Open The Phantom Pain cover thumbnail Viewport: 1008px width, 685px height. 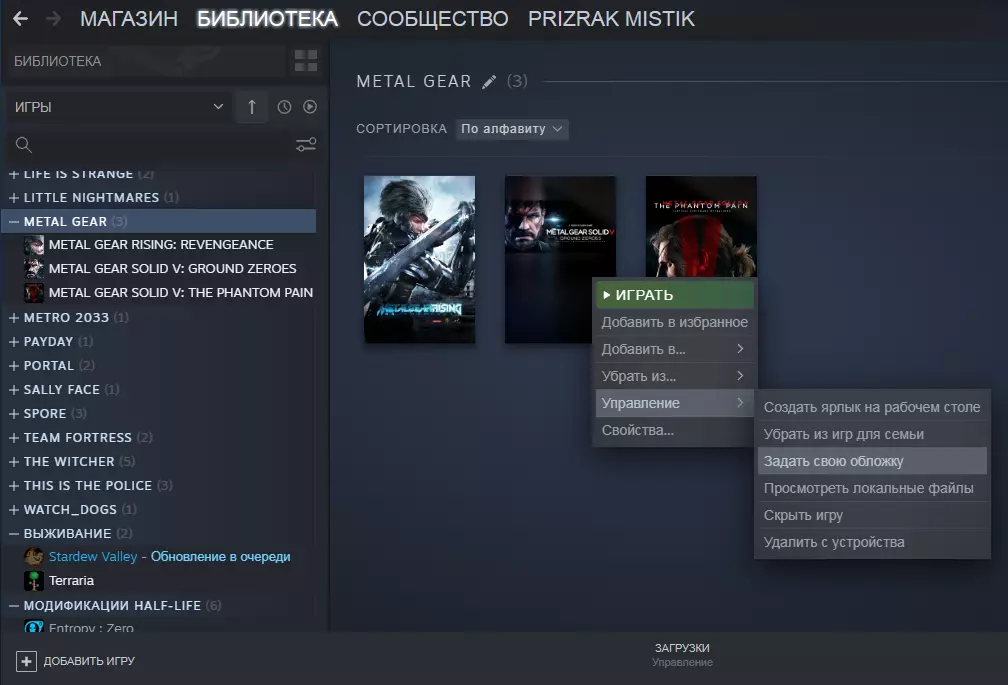[701, 226]
